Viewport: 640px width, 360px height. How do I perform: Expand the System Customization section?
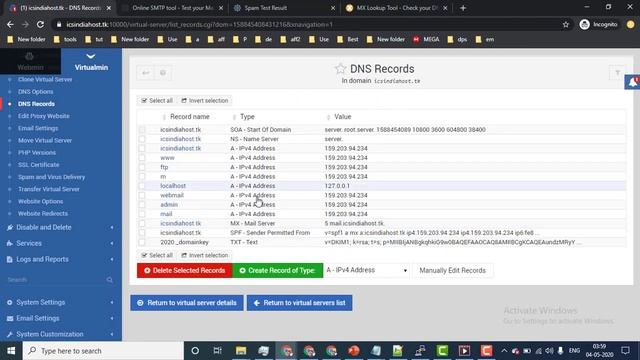point(61,334)
